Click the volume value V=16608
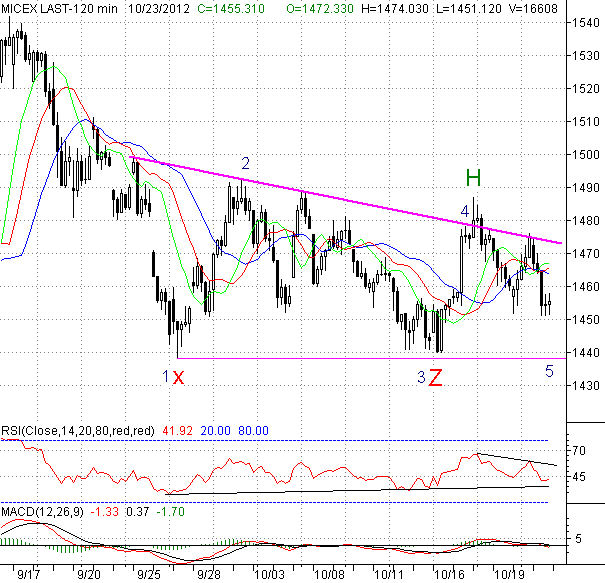The image size is (605, 583). click(533, 8)
